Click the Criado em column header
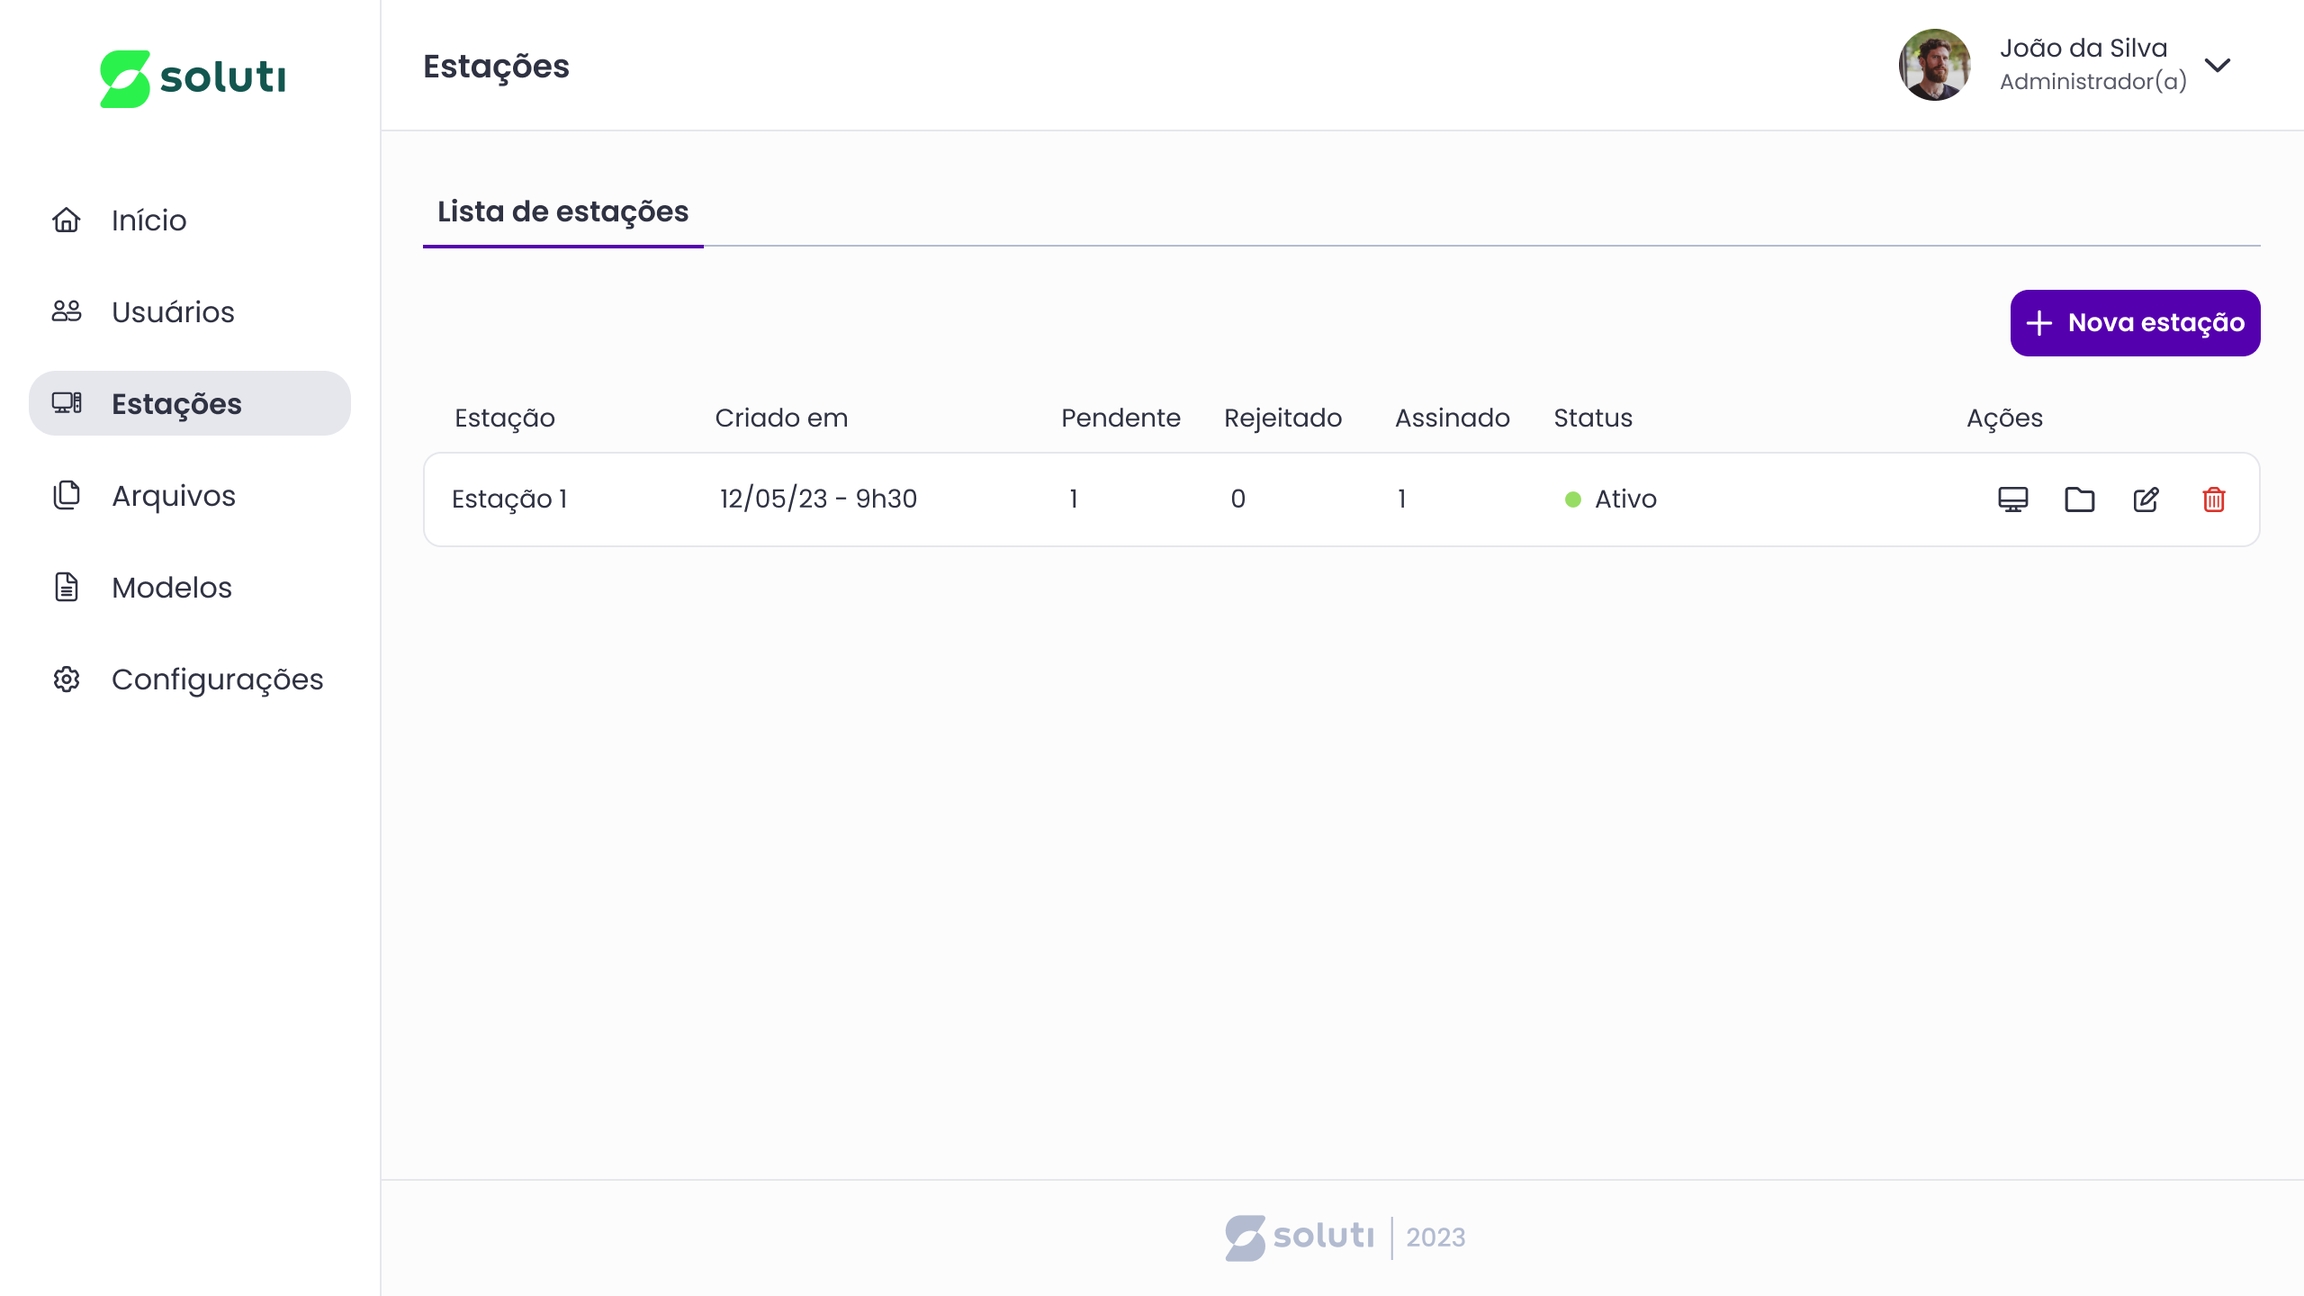This screenshot has height=1296, width=2304. [x=781, y=418]
